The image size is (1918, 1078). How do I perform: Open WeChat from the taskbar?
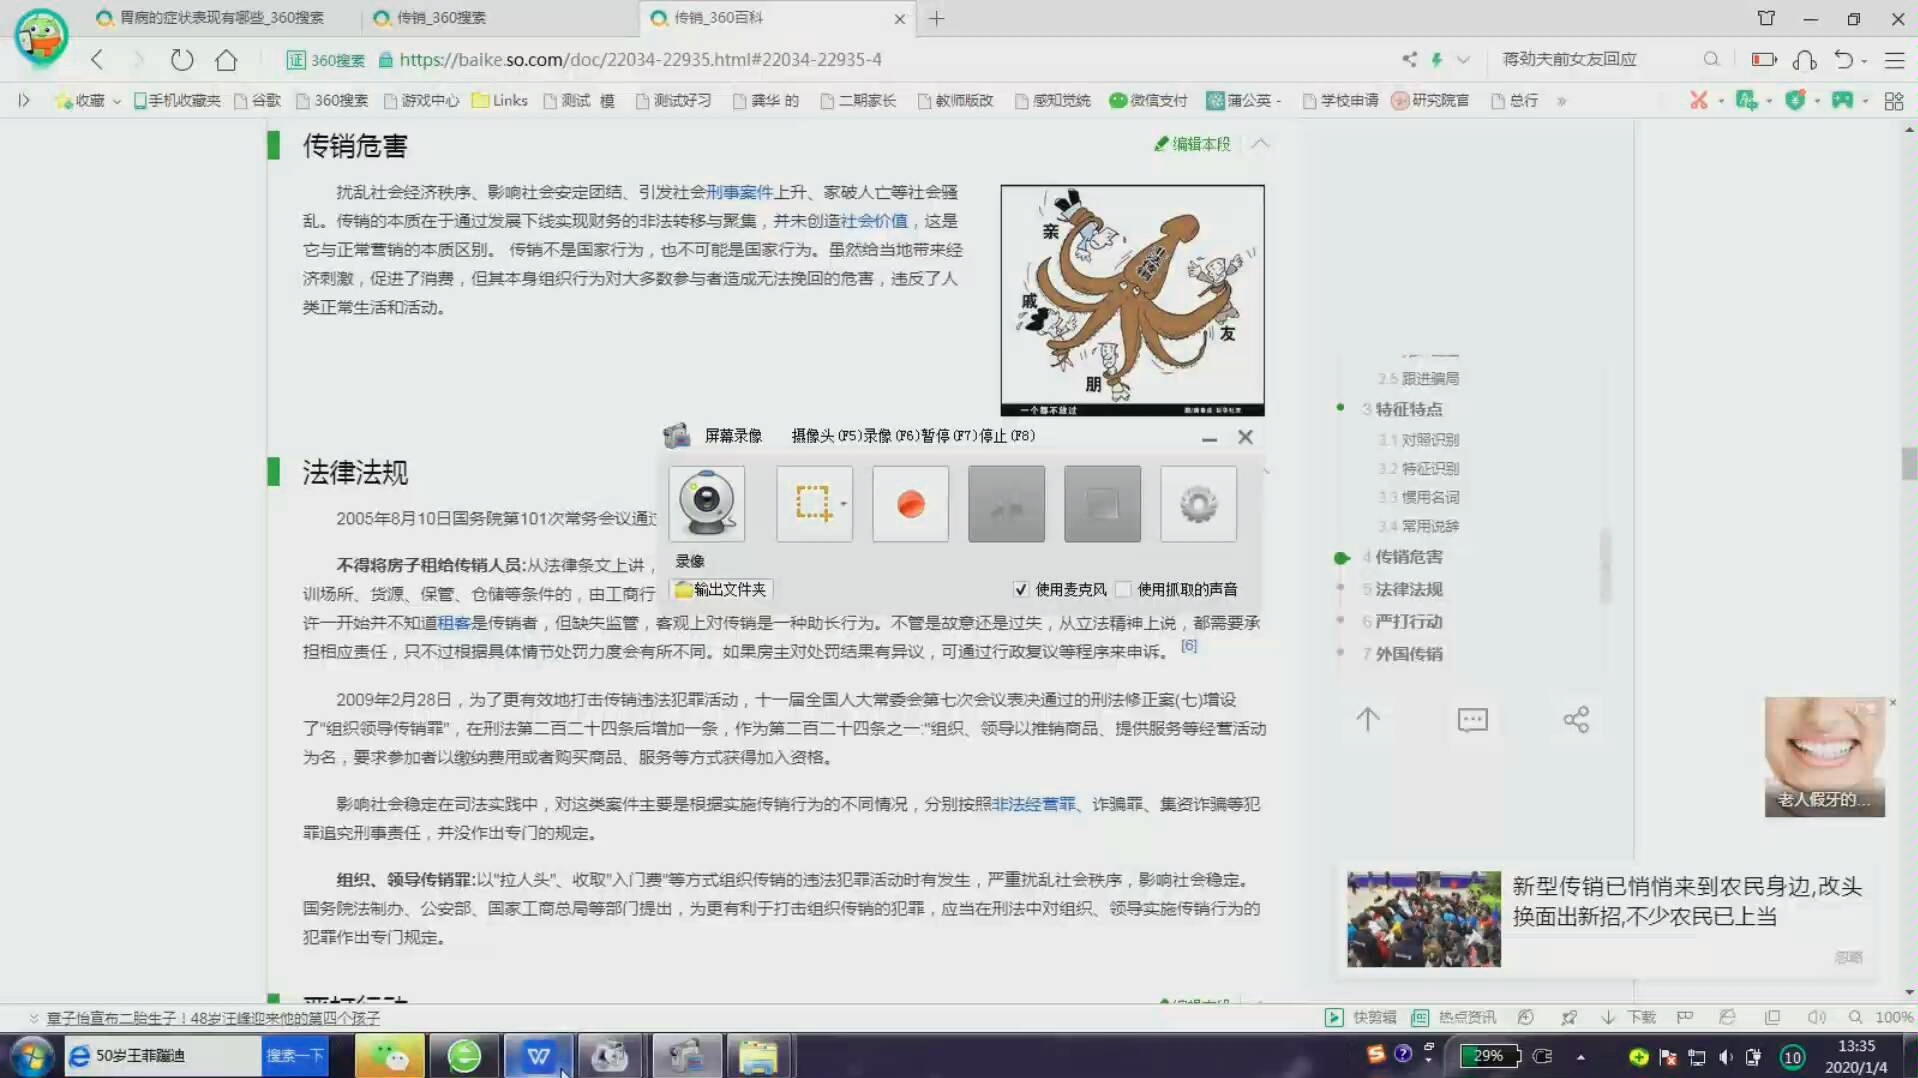pyautogui.click(x=389, y=1056)
